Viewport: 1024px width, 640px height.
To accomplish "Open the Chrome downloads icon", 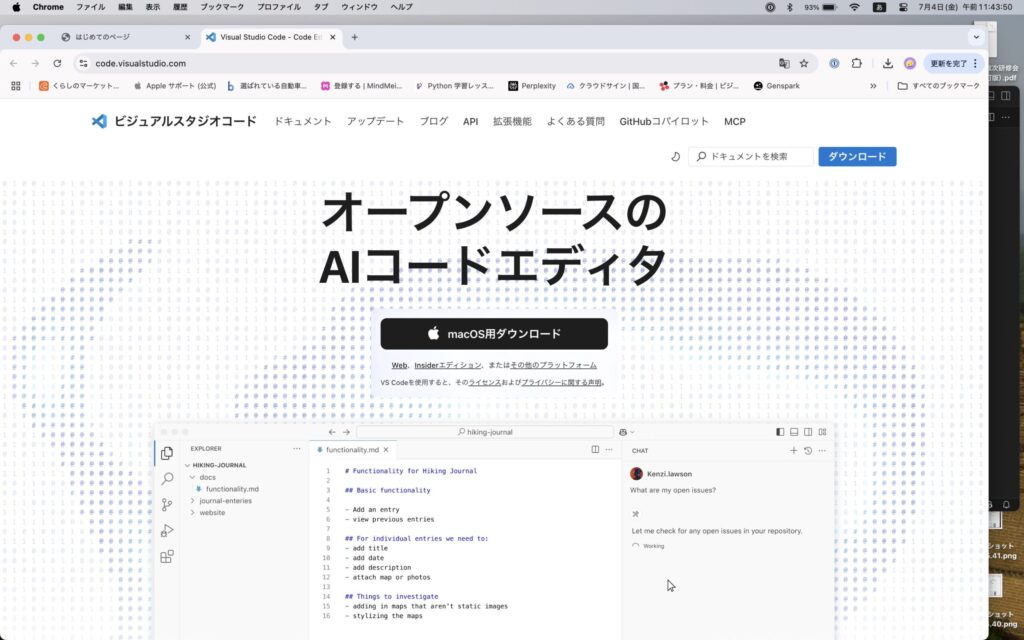I will tap(888, 63).
